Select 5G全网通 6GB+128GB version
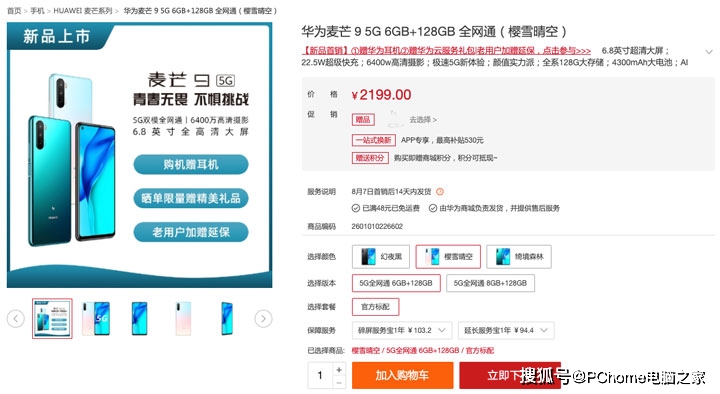Viewport: 720px width, 394px height. [396, 283]
